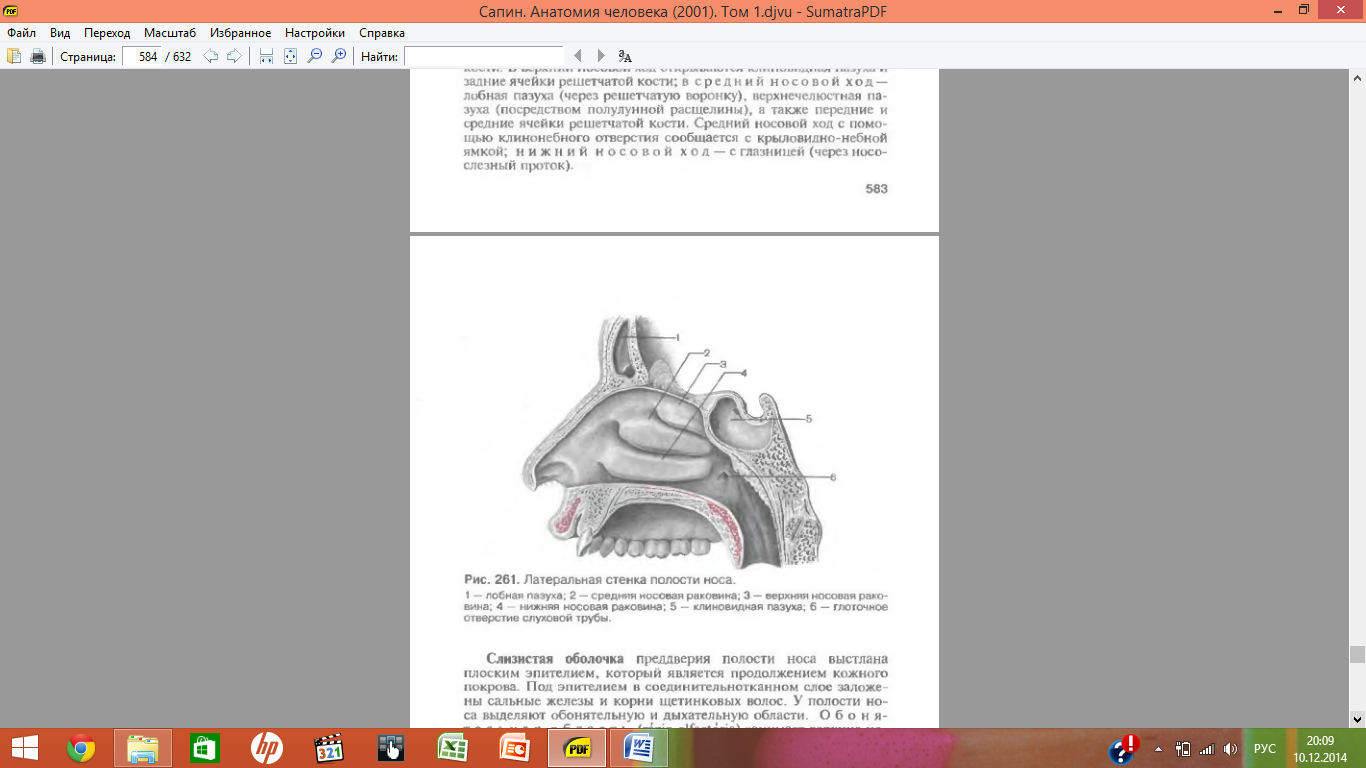Open File Explorer from taskbar
The width and height of the screenshot is (1366, 768).
143,747
